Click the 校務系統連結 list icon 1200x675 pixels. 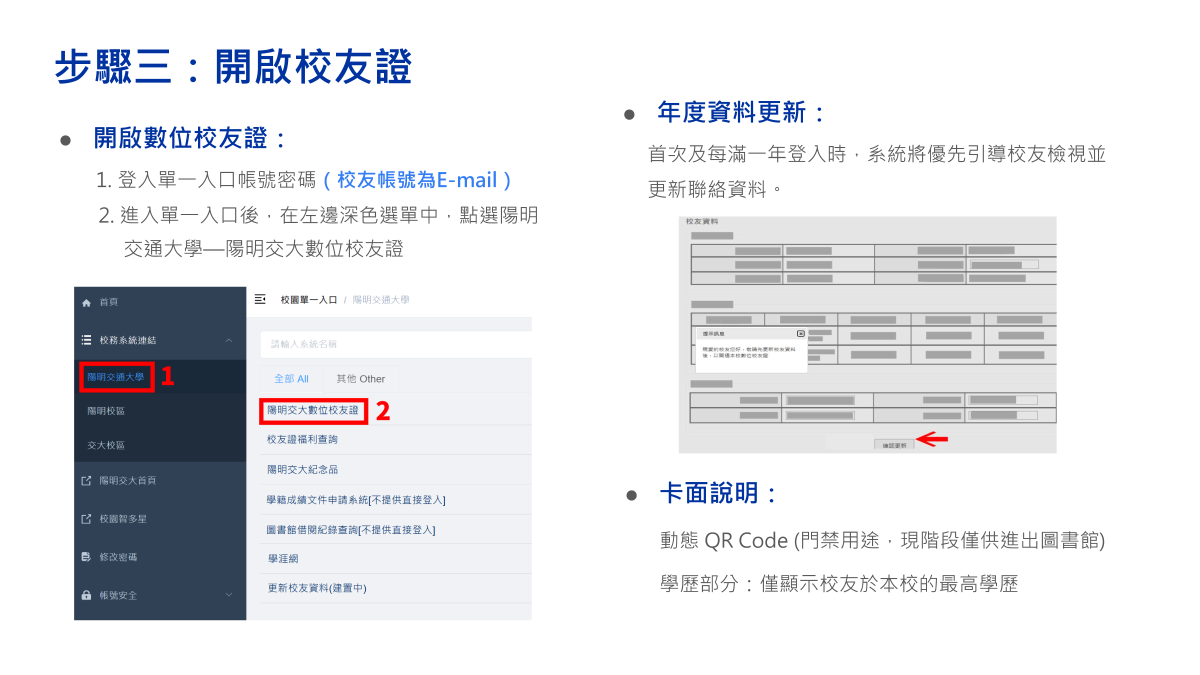click(86, 340)
